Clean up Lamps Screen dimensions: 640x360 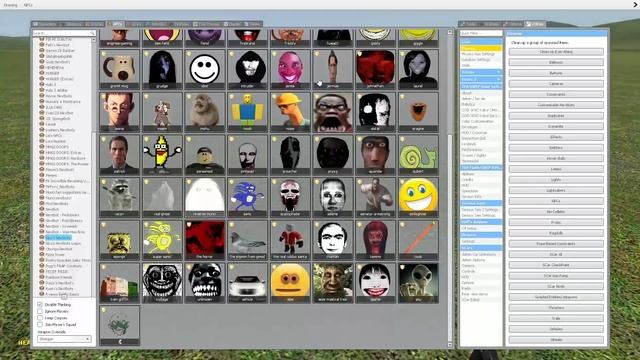556,169
